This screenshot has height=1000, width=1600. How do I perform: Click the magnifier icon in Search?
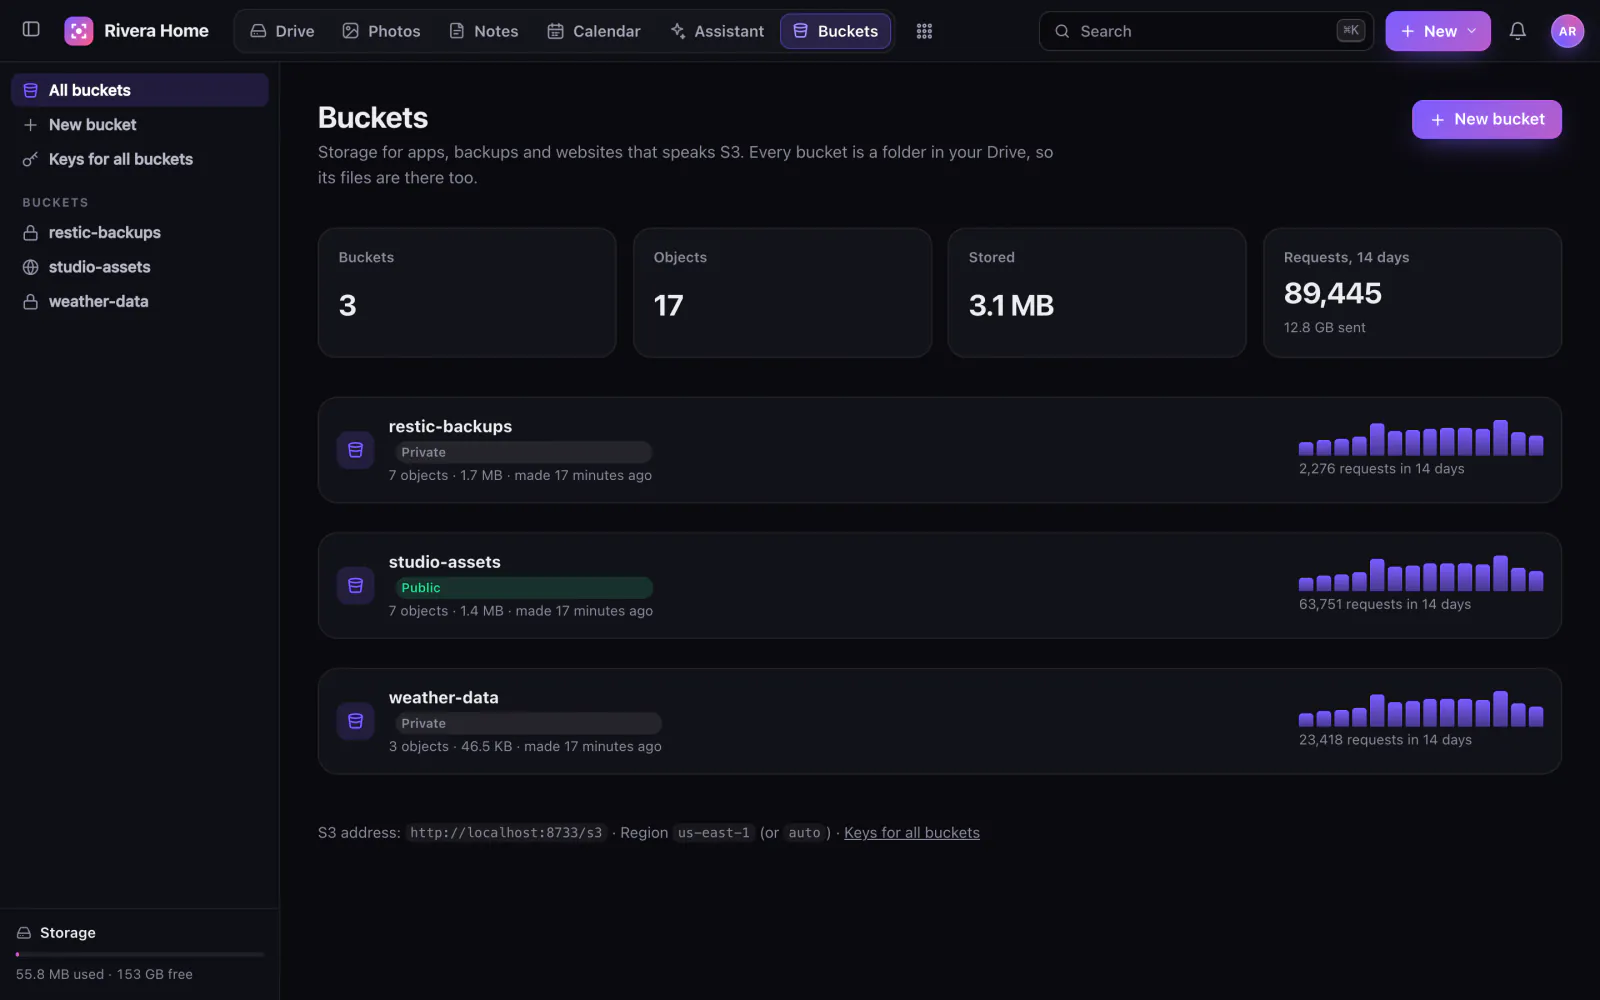[1062, 31]
